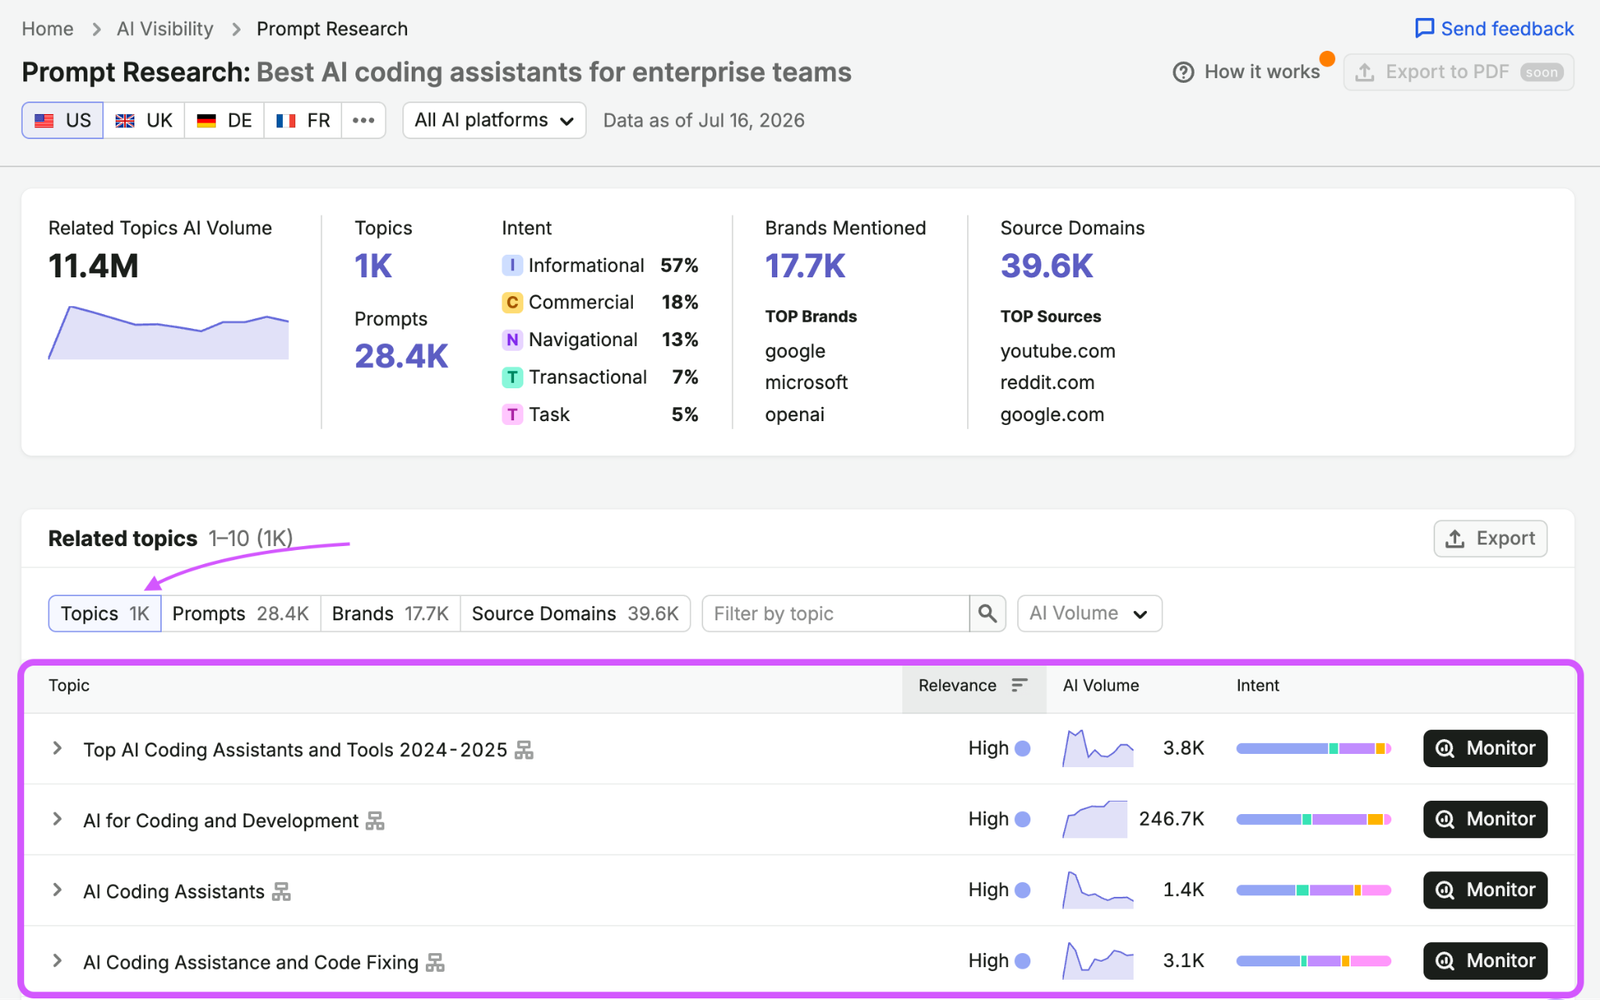Image resolution: width=1600 pixels, height=1000 pixels.
Task: Click the youtube.com top source
Action: [x=1057, y=351]
